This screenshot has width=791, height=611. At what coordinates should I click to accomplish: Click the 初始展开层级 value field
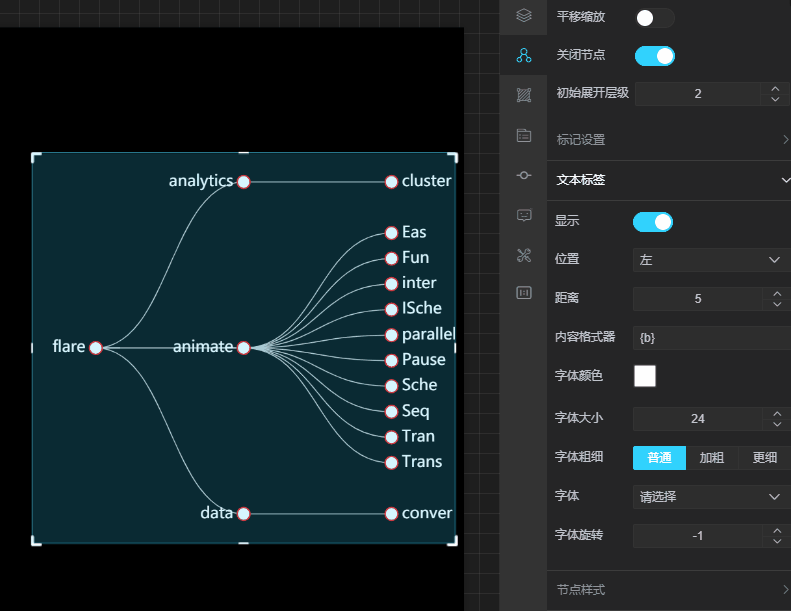pos(698,94)
